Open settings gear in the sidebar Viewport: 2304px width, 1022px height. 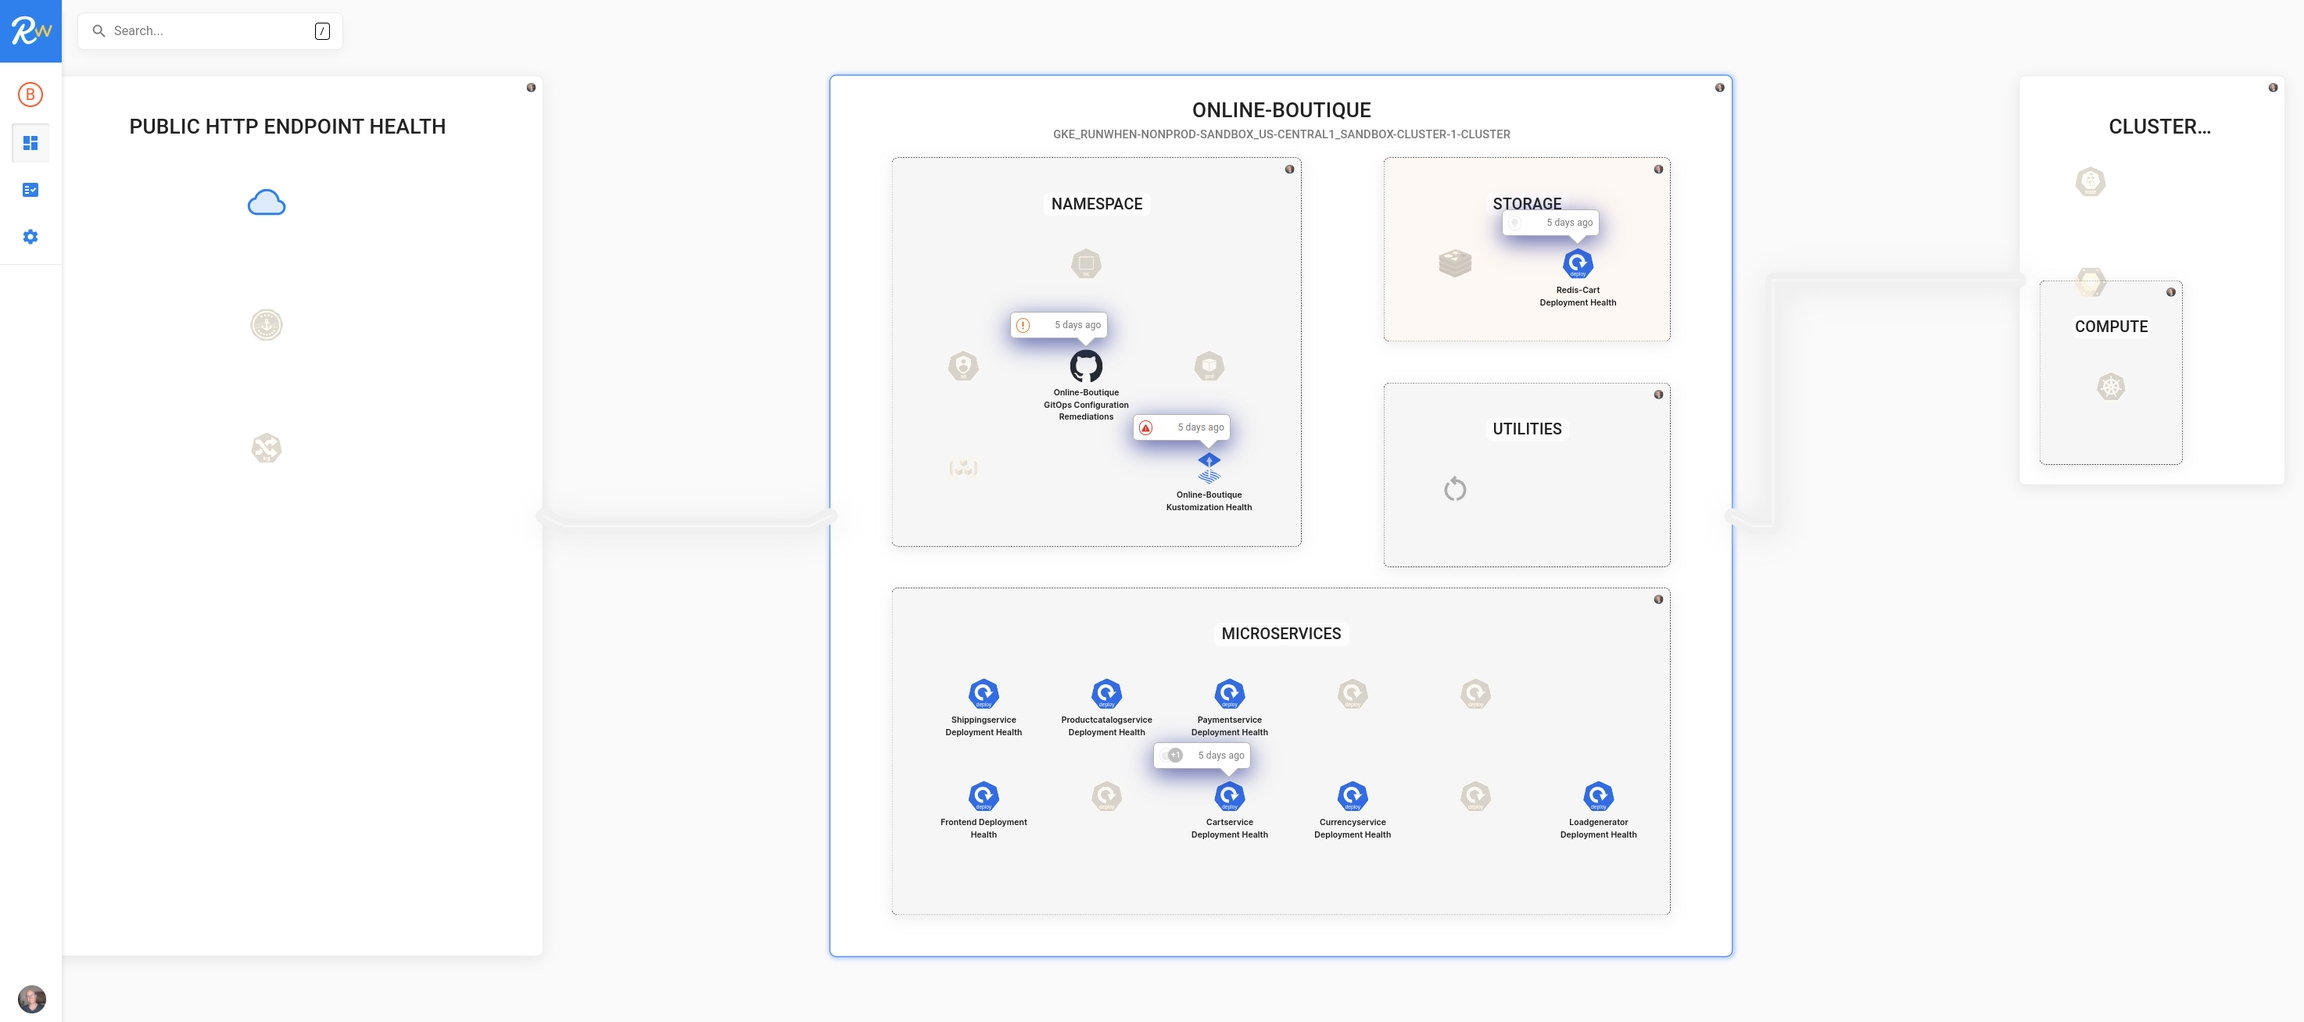(x=30, y=237)
